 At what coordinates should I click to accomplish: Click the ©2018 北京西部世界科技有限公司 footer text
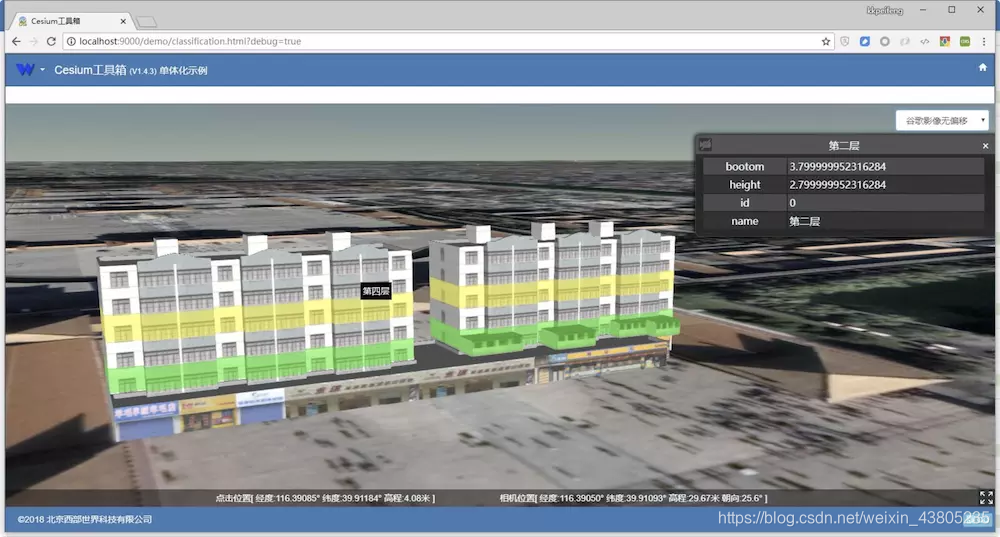click(x=85, y=519)
